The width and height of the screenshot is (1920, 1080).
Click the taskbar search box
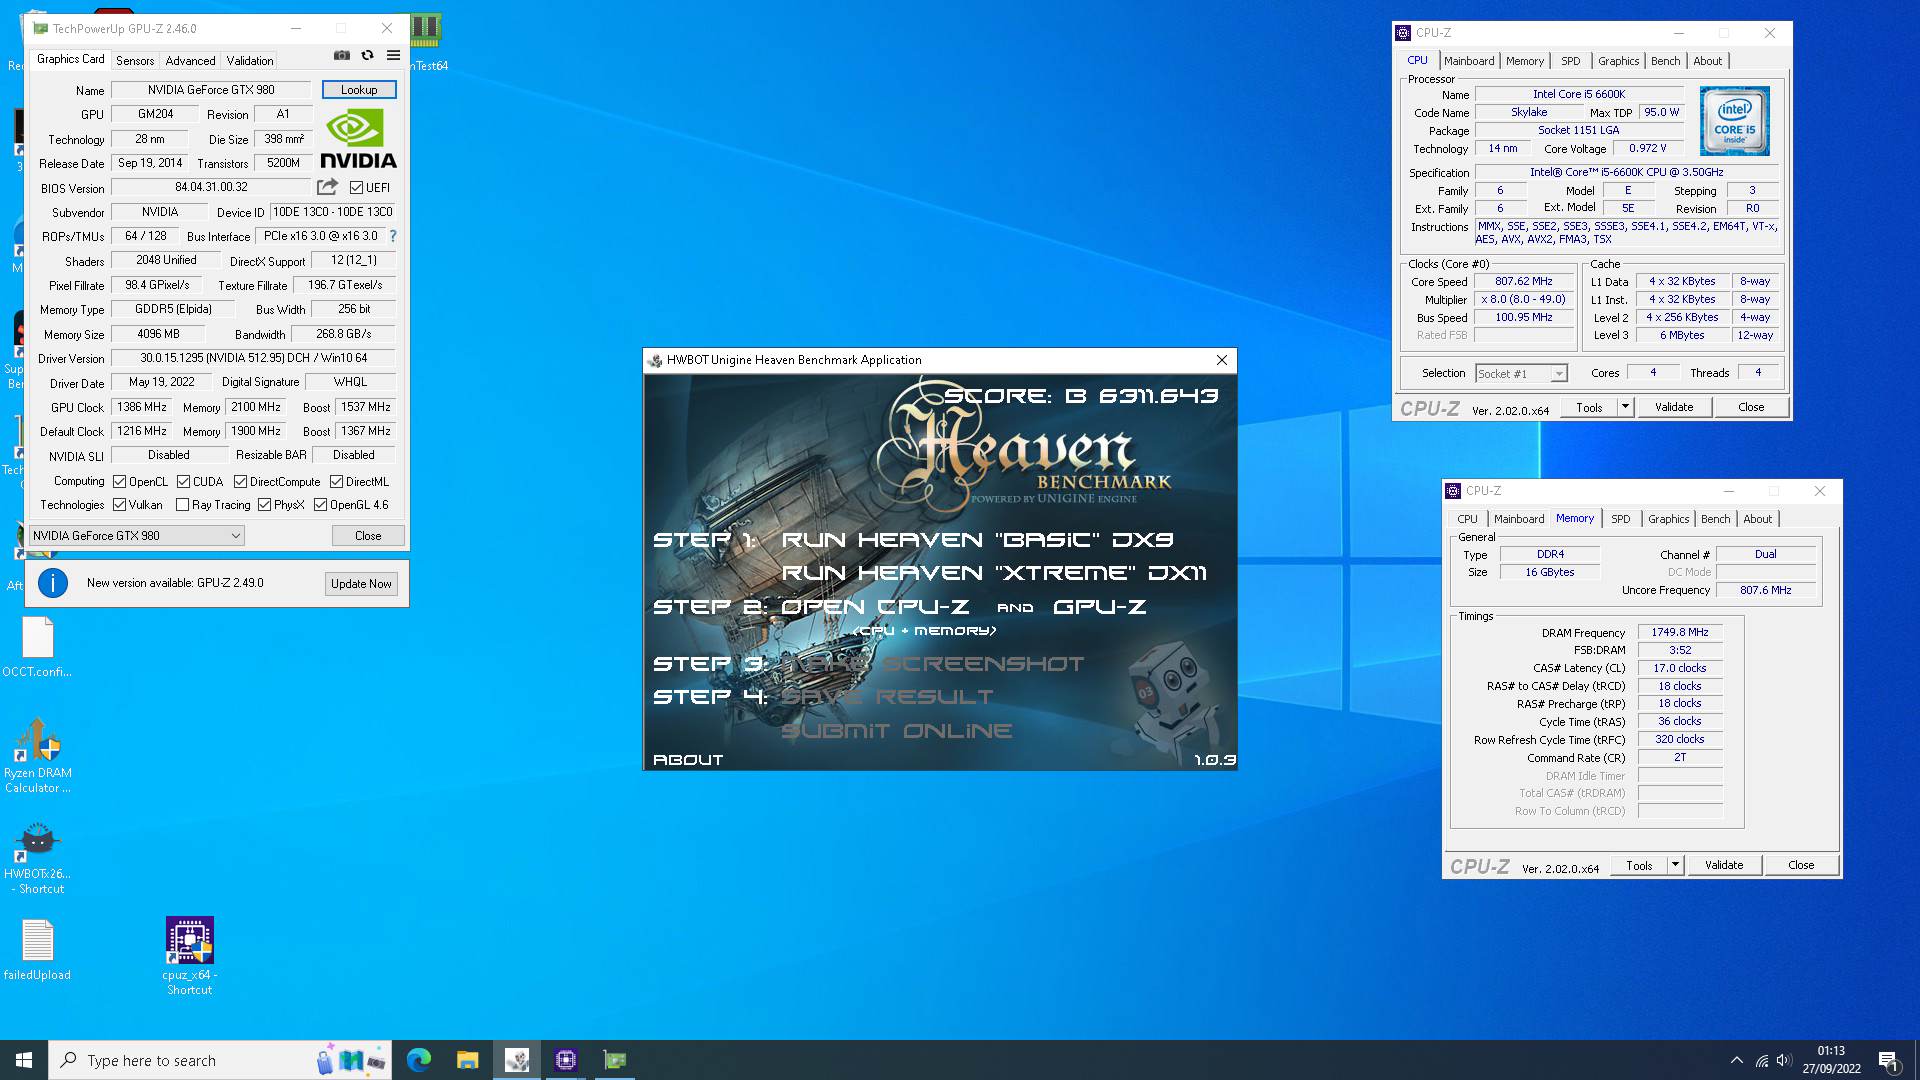(220, 1060)
